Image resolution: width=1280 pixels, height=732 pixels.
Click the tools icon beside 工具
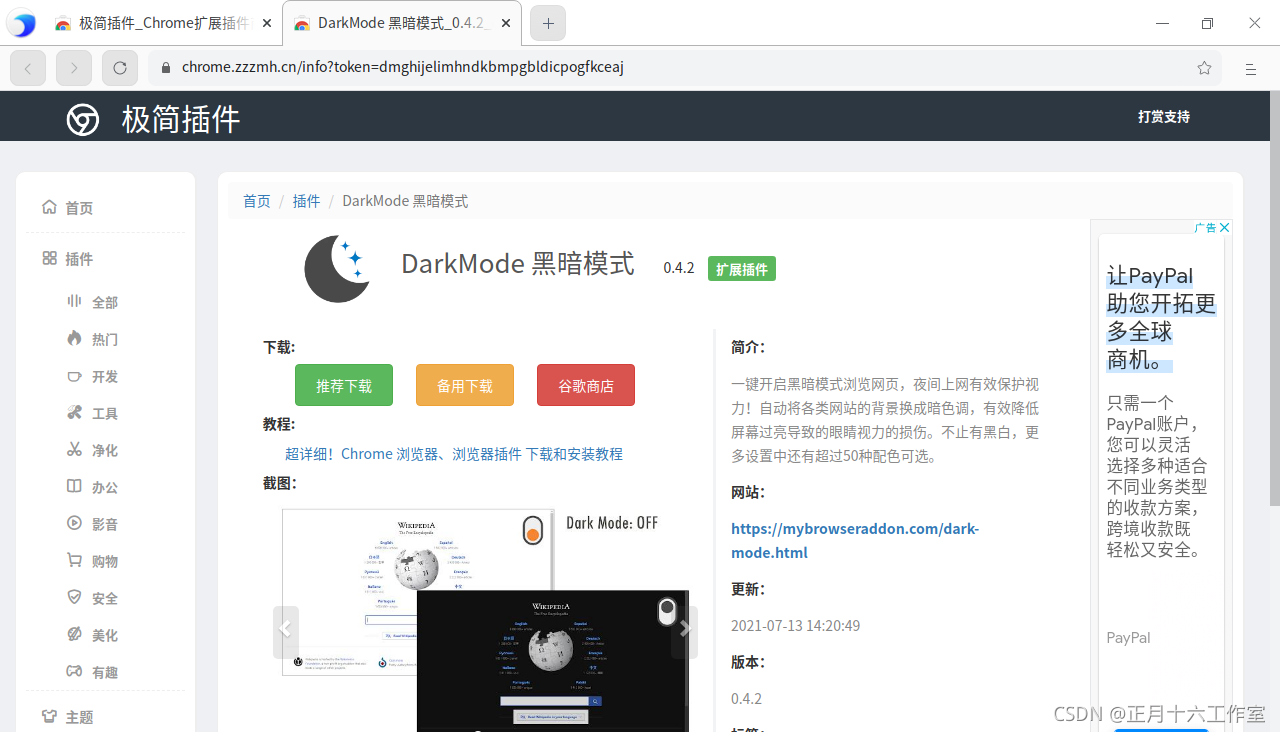74,412
